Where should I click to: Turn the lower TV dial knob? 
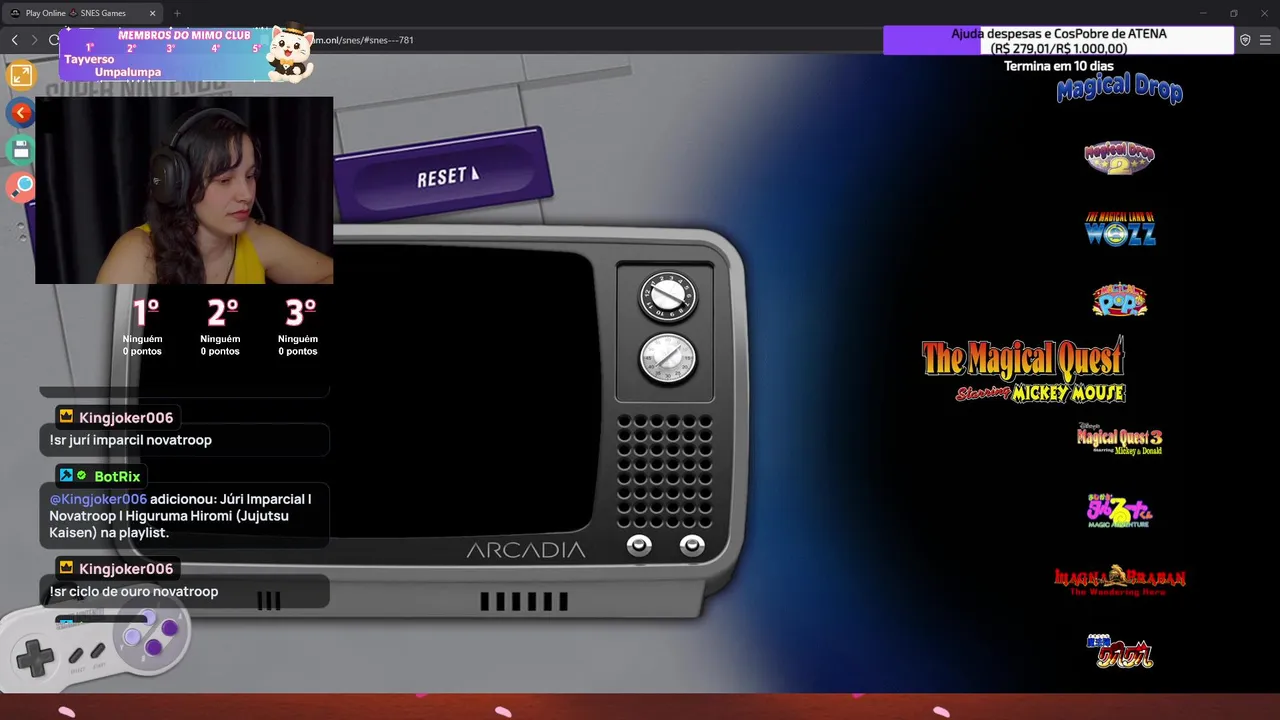[667, 358]
